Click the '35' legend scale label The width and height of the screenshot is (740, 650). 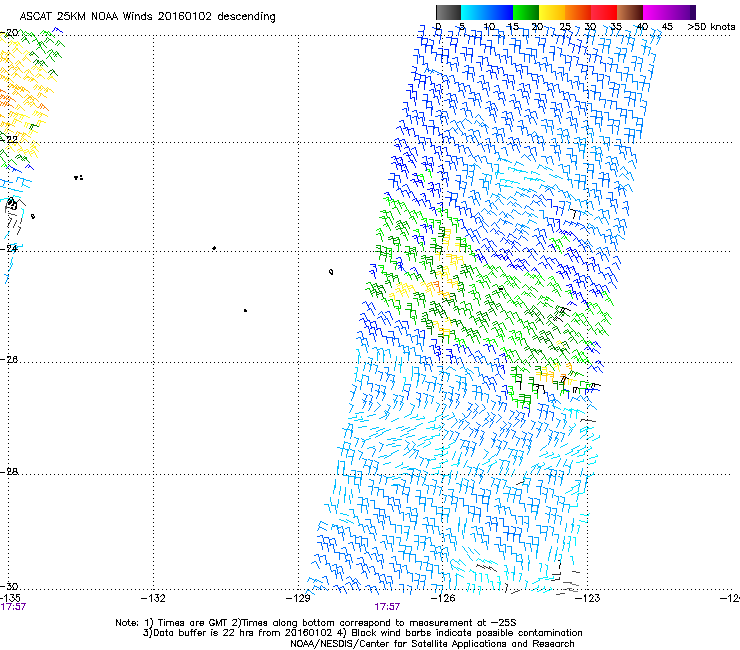[x=616, y=26]
